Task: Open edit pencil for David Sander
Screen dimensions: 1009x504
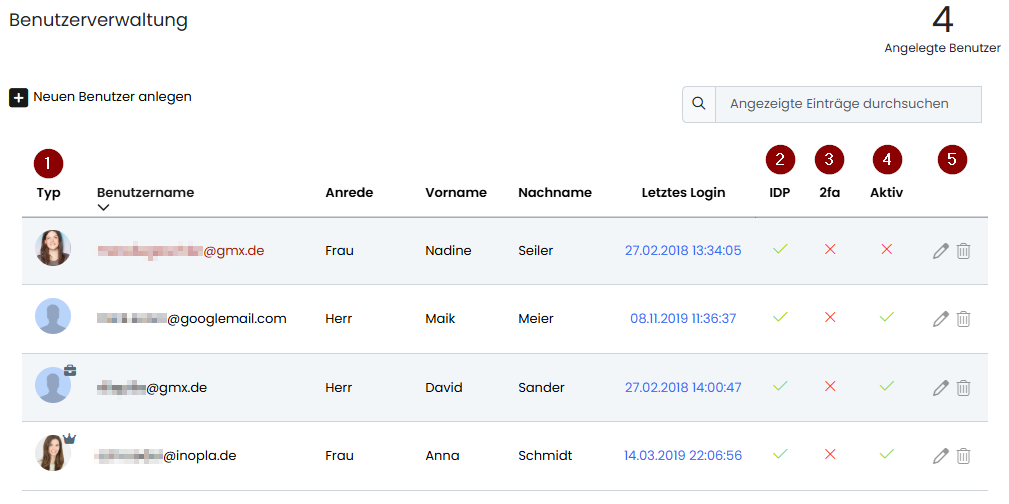Action: pyautogui.click(x=940, y=388)
